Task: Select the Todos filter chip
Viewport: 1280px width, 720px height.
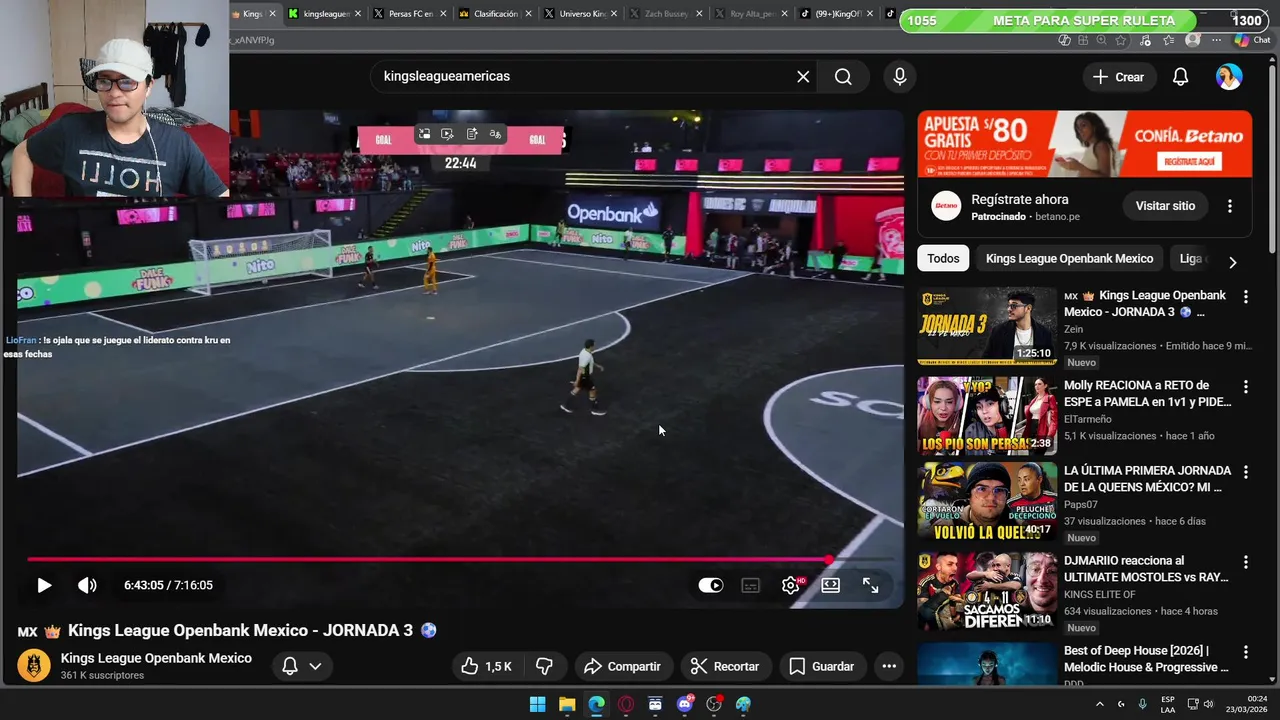Action: tap(943, 258)
